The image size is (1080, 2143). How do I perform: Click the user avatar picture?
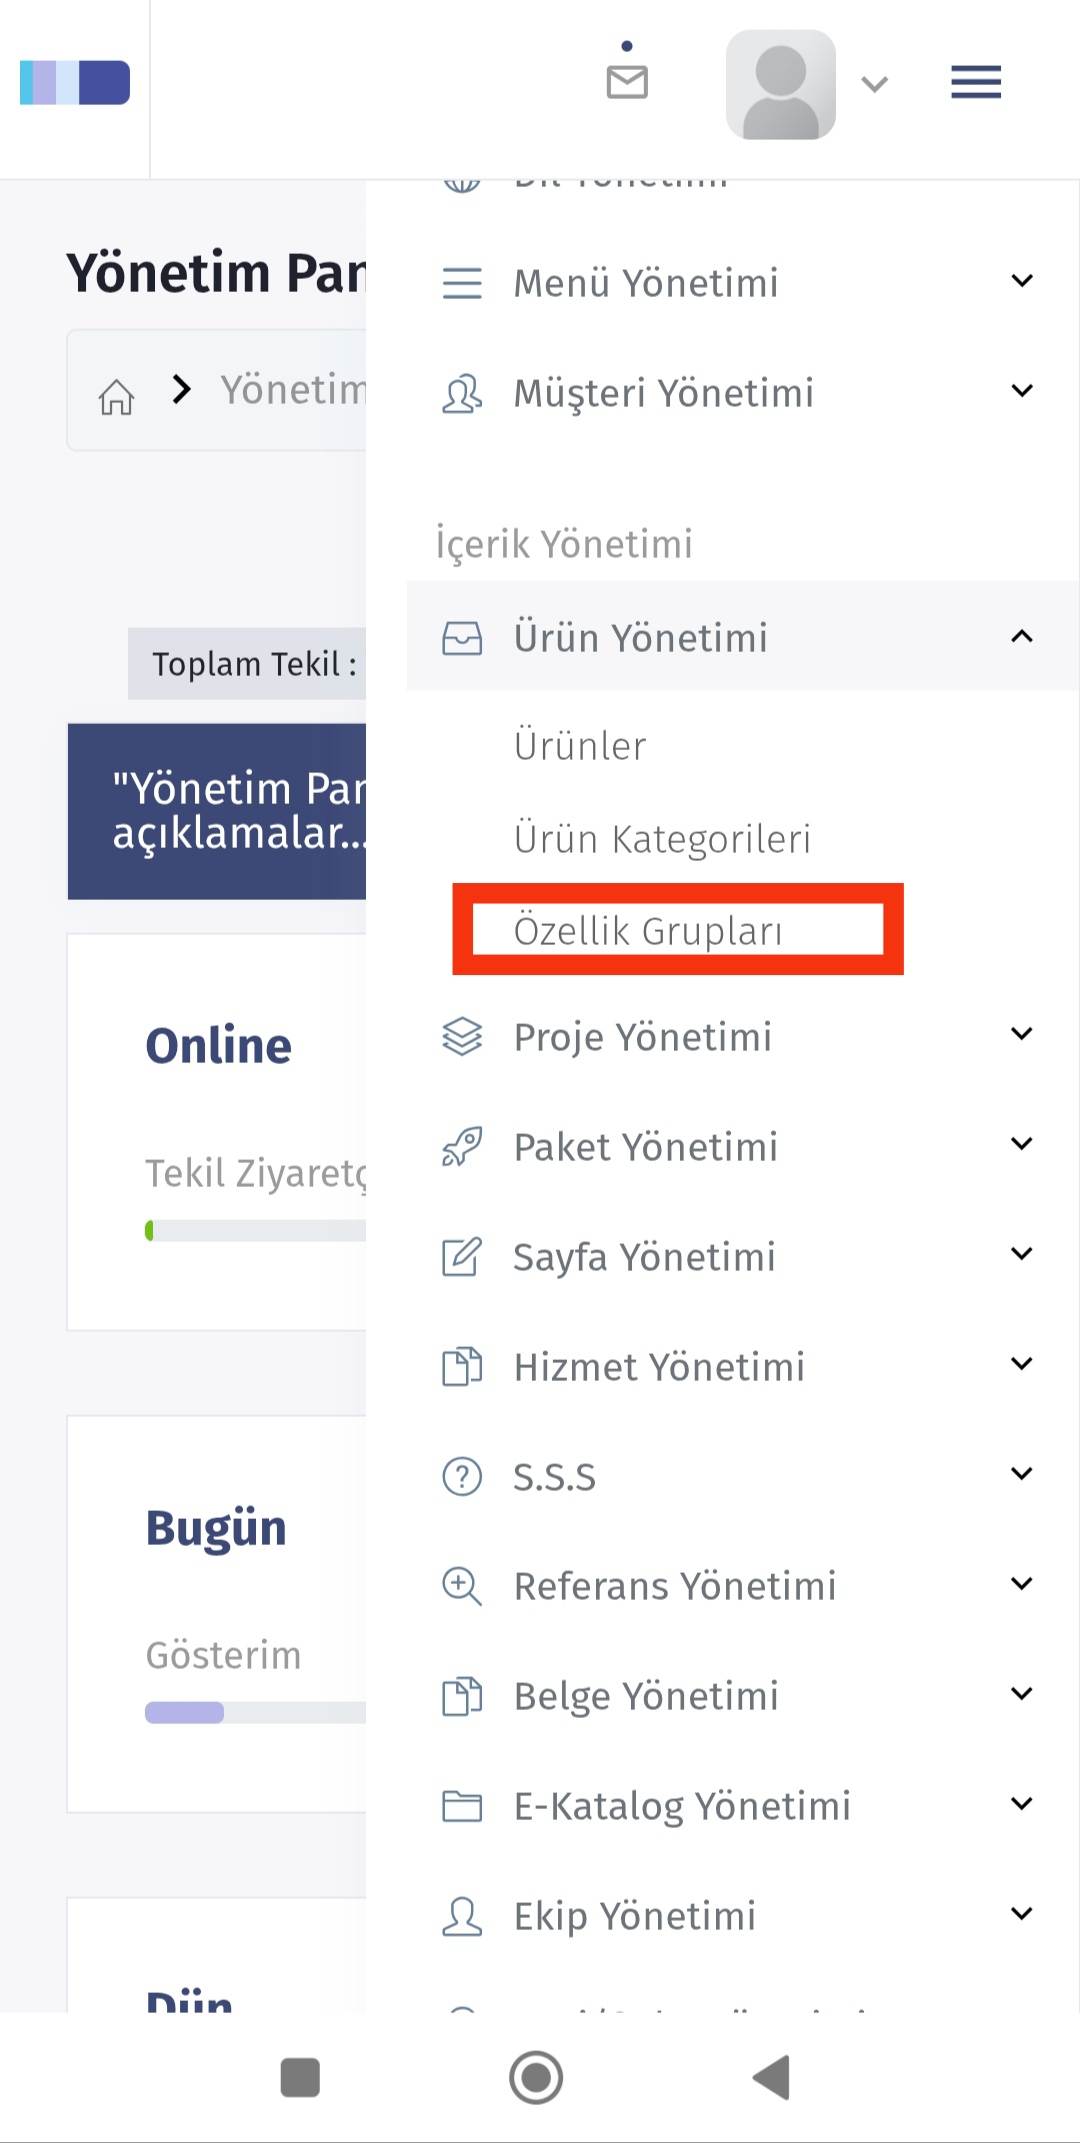(x=781, y=84)
